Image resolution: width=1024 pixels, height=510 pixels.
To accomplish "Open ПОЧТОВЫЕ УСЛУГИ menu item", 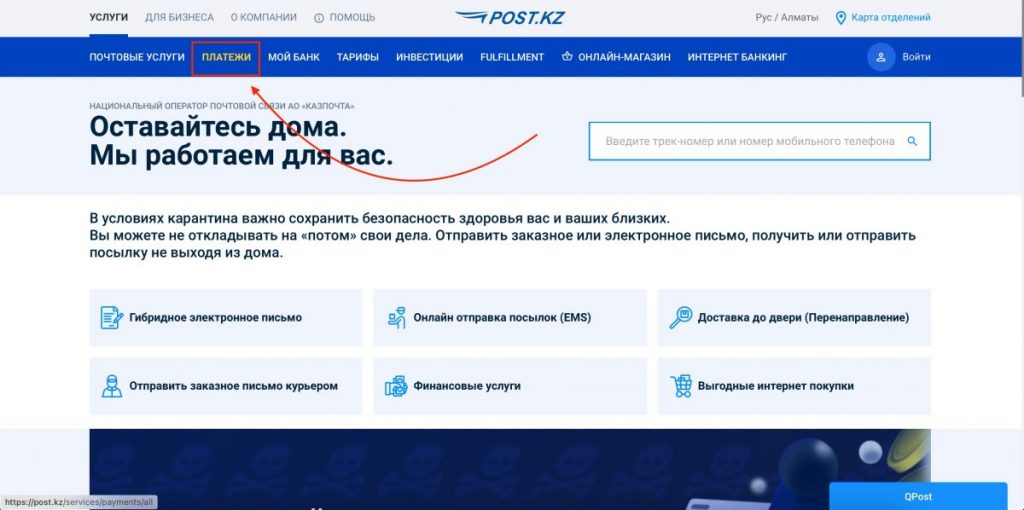I will coord(137,57).
